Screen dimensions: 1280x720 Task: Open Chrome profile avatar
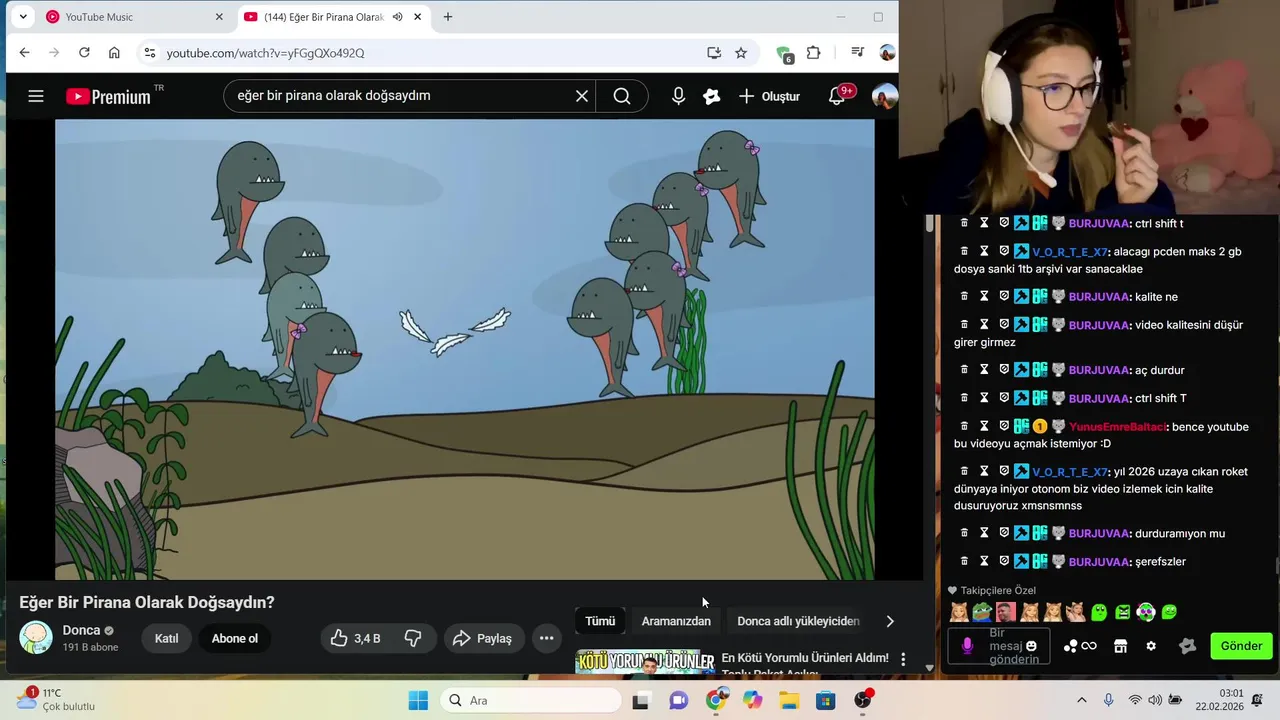pyautogui.click(x=887, y=53)
